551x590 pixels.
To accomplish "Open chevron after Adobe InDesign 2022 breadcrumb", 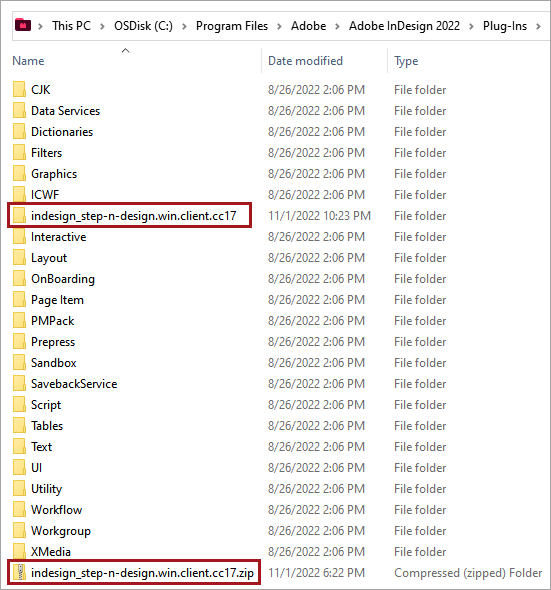I will point(471,26).
